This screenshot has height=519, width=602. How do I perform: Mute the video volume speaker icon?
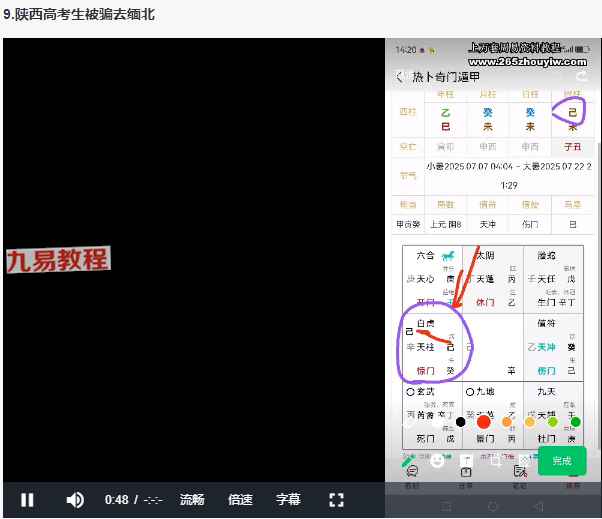(x=75, y=500)
